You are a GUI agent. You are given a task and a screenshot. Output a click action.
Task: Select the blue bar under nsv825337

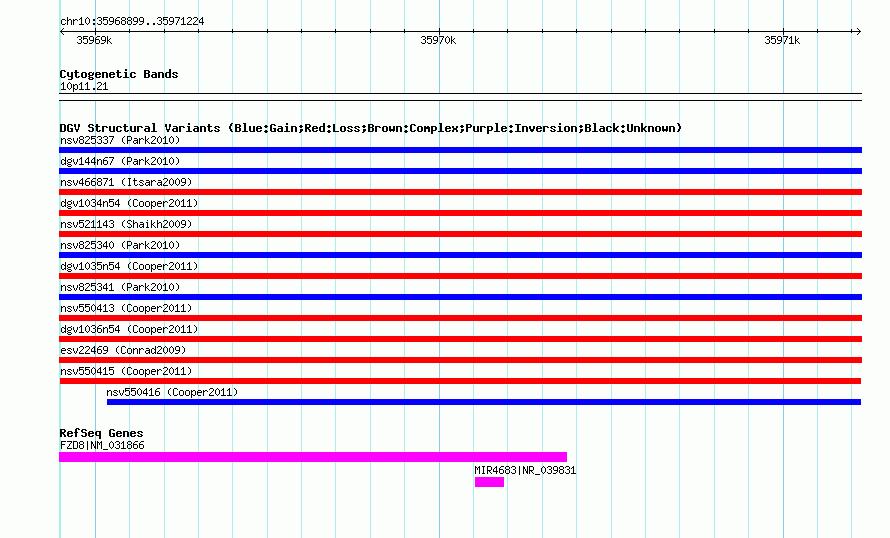click(x=460, y=150)
